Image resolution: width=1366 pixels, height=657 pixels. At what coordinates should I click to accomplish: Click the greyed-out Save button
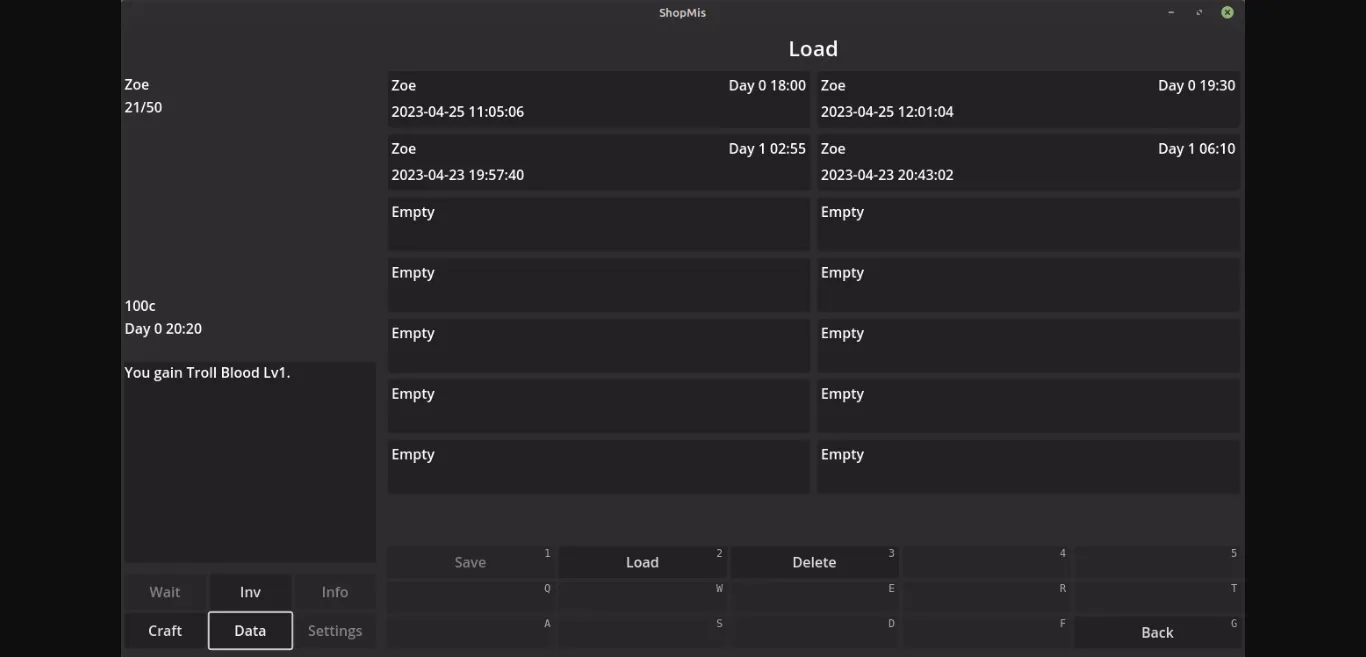[470, 562]
